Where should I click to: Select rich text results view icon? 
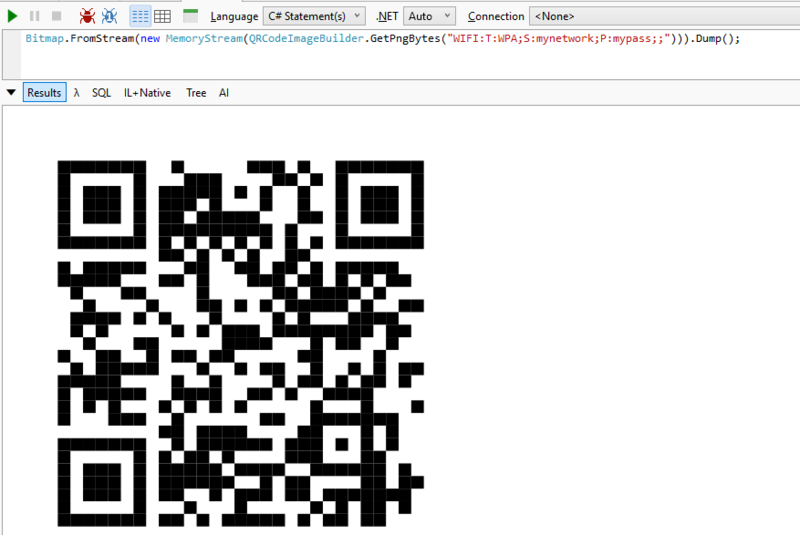(140, 16)
